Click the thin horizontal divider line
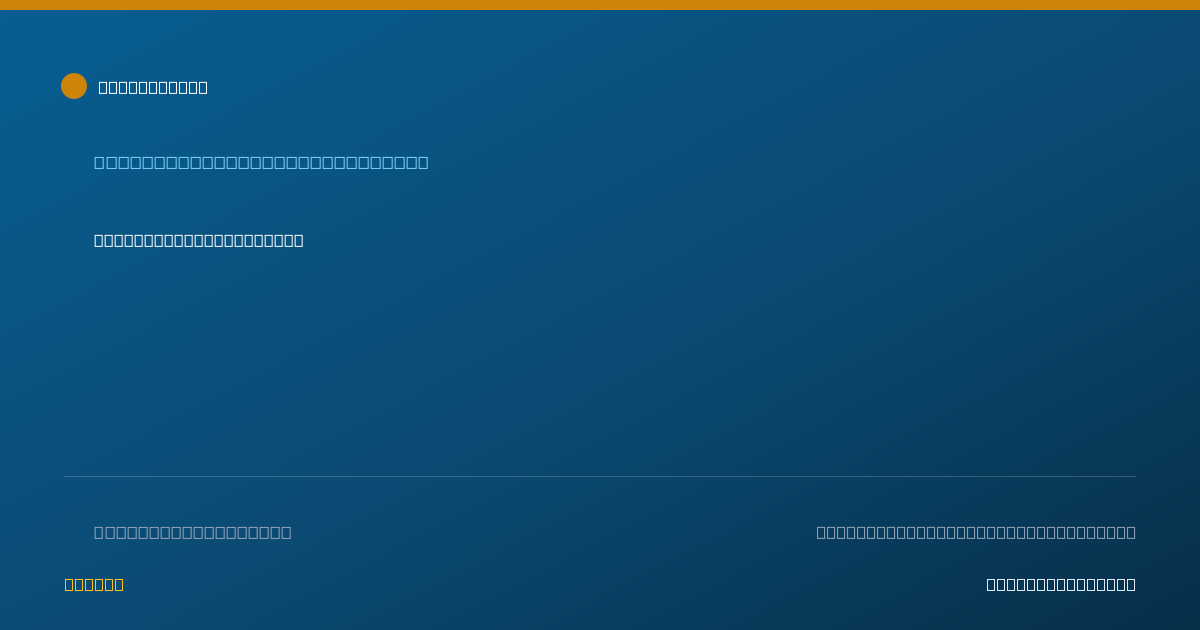The width and height of the screenshot is (1200, 630). click(600, 476)
